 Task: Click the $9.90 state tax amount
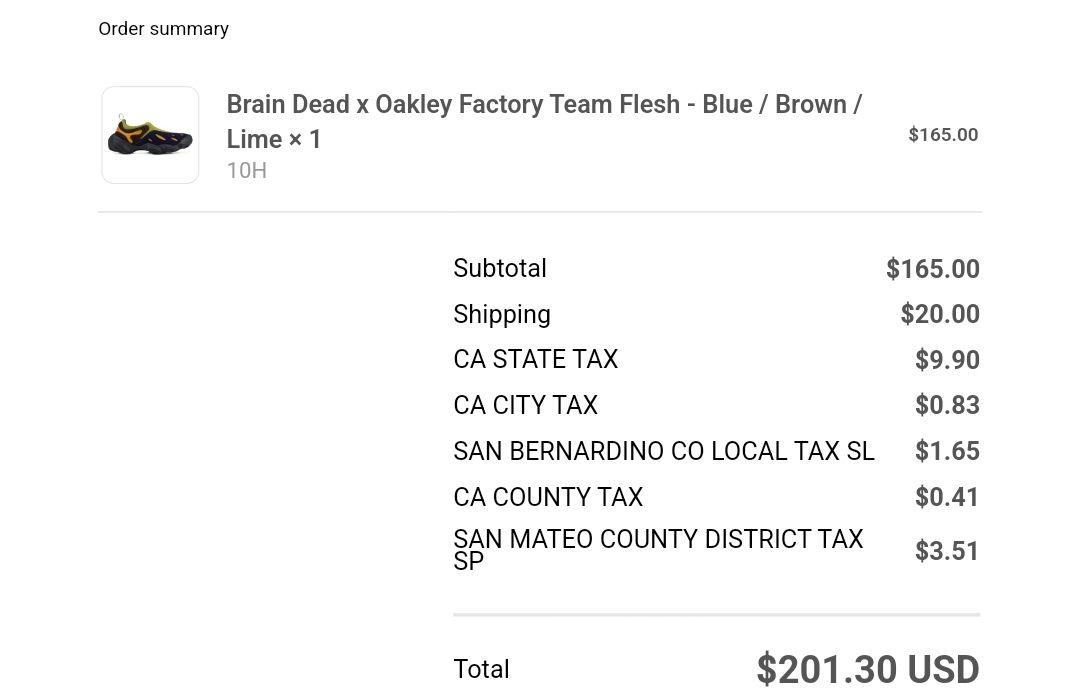point(946,360)
